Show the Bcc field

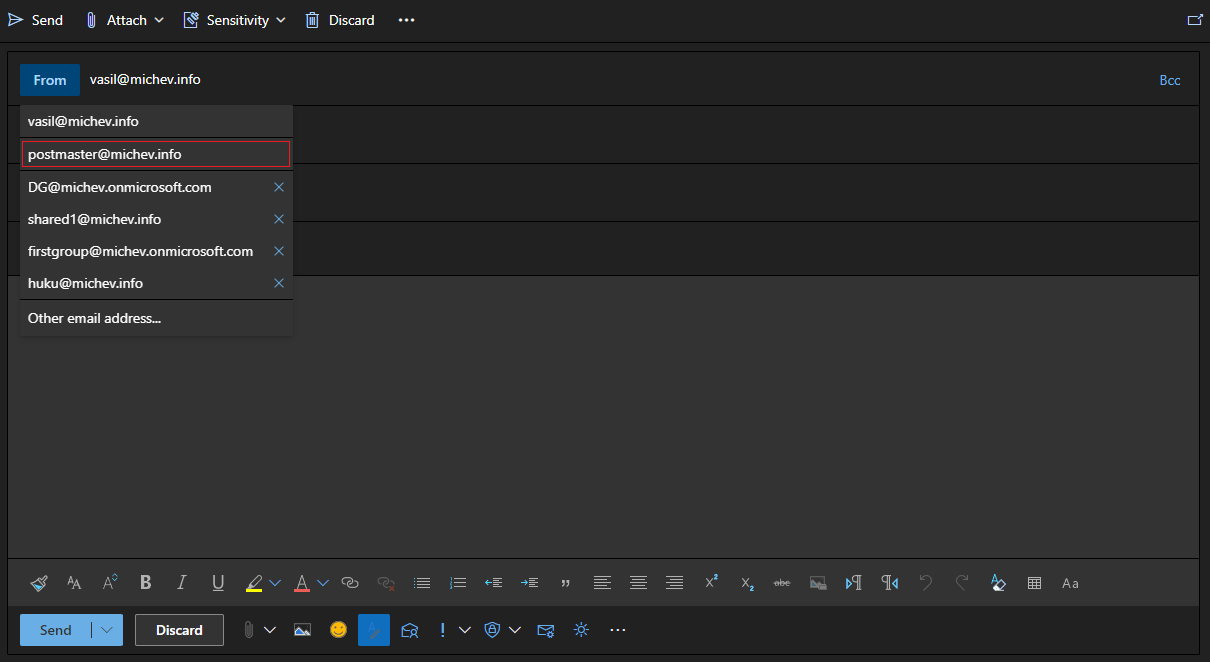click(1170, 80)
